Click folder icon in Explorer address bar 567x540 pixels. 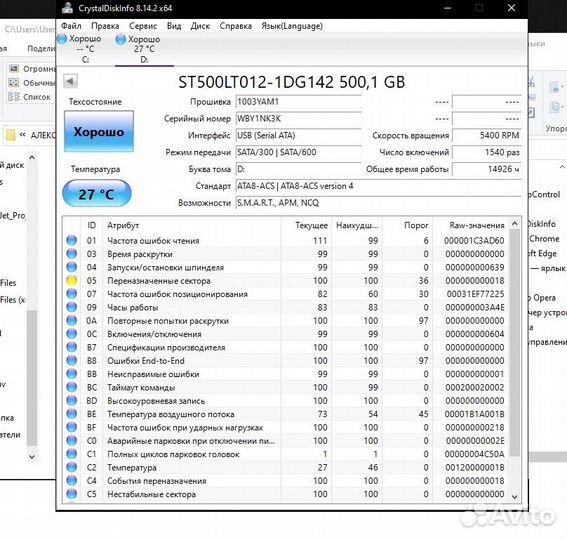tap(10, 135)
